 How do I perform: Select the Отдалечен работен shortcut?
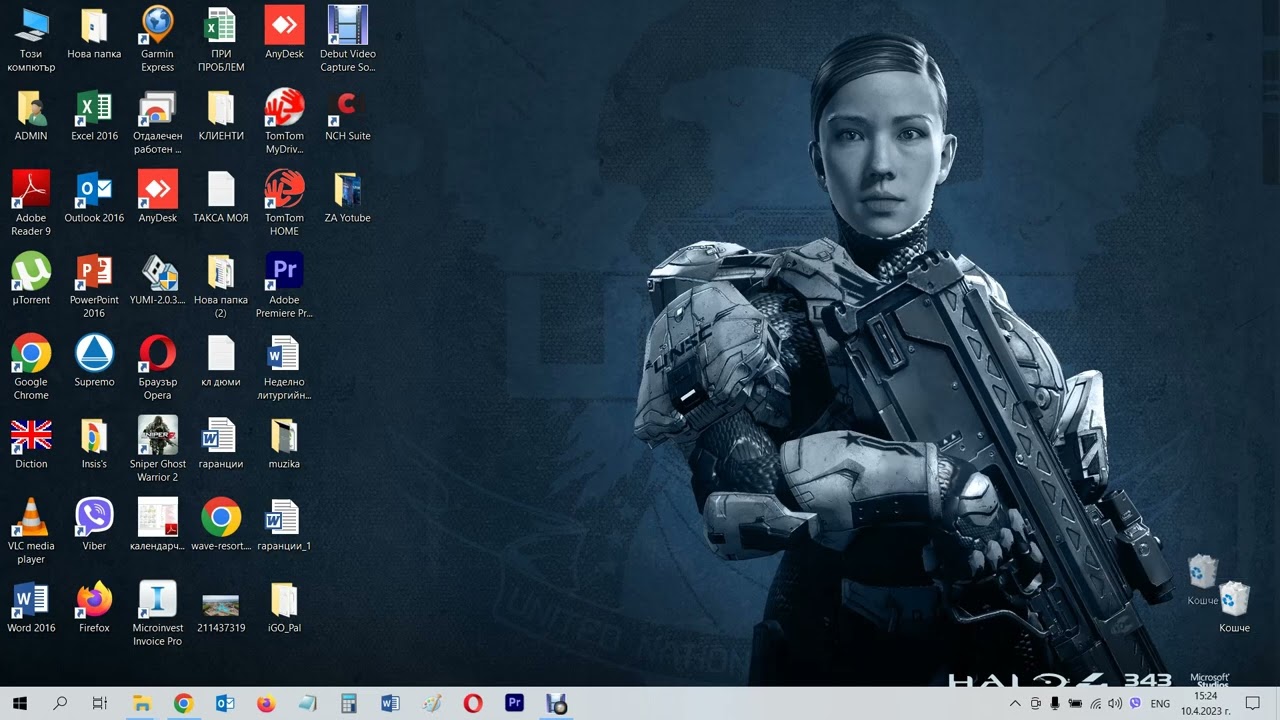(157, 122)
